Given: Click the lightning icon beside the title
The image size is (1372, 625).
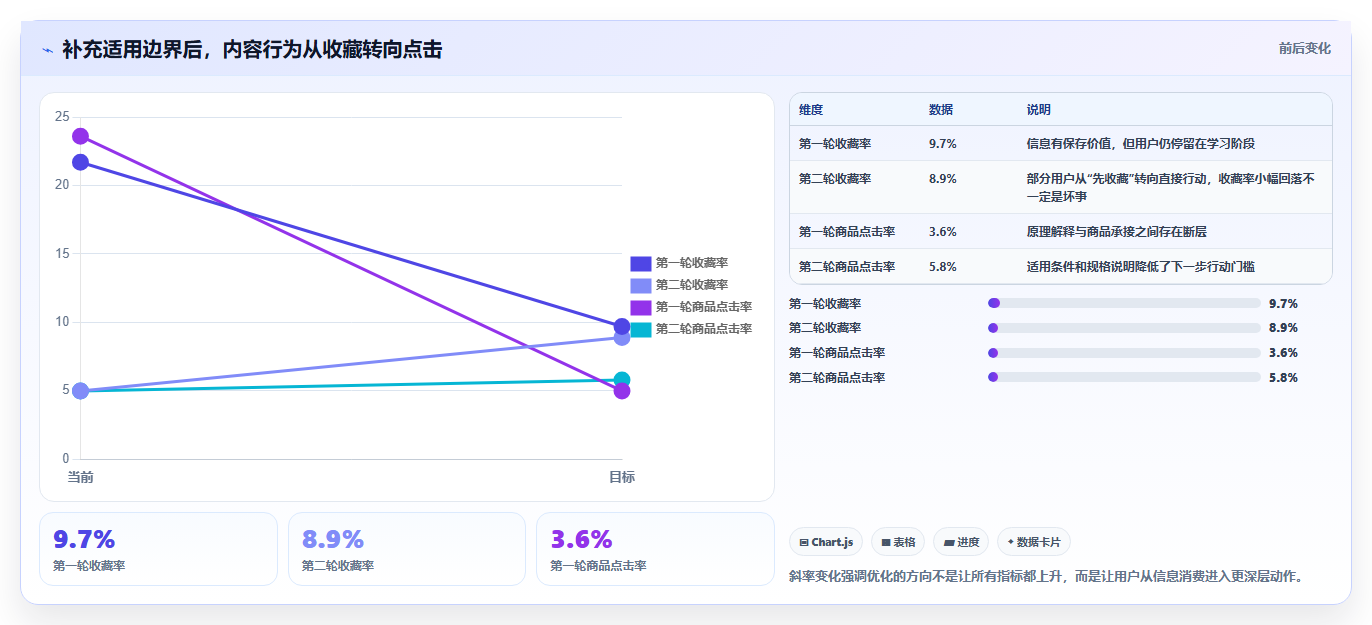Looking at the screenshot, I should click(47, 50).
